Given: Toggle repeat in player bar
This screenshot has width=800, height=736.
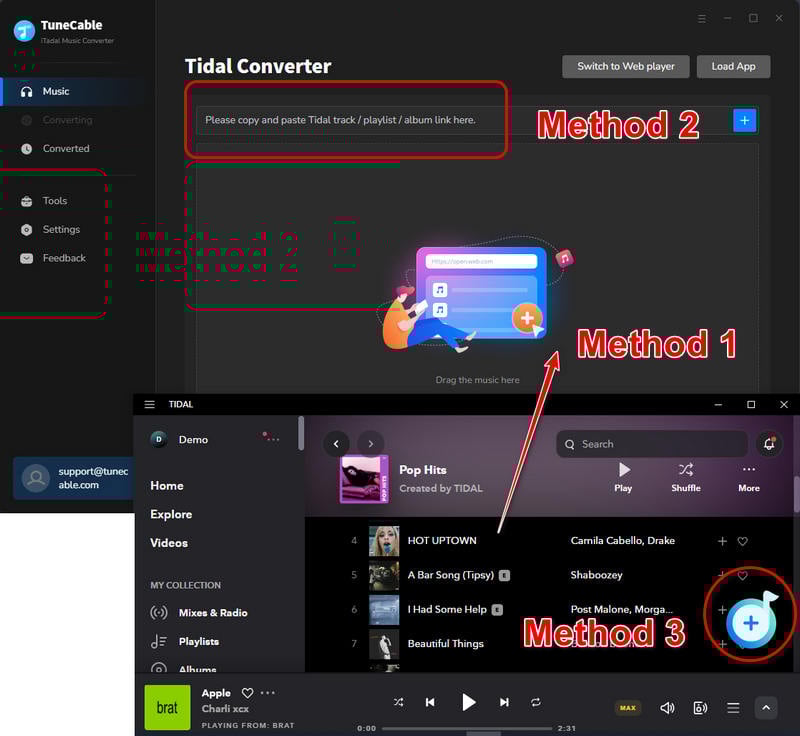Looking at the screenshot, I should click(536, 702).
